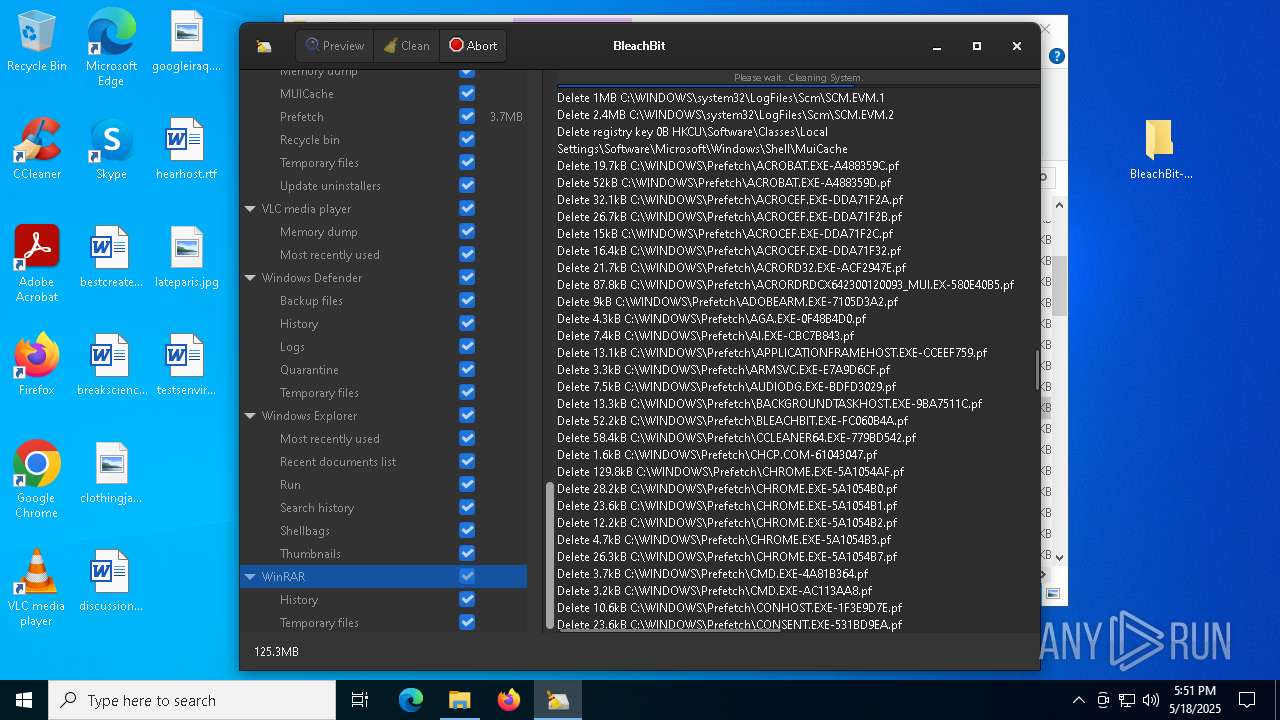Open File Explorer from taskbar
The image size is (1280, 720).
459,700
